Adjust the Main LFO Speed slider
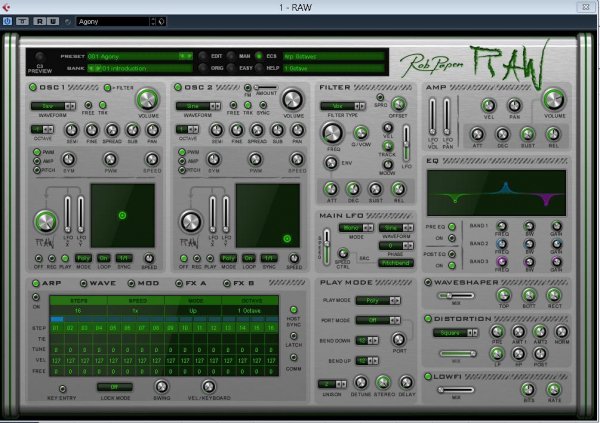 pyautogui.click(x=326, y=247)
